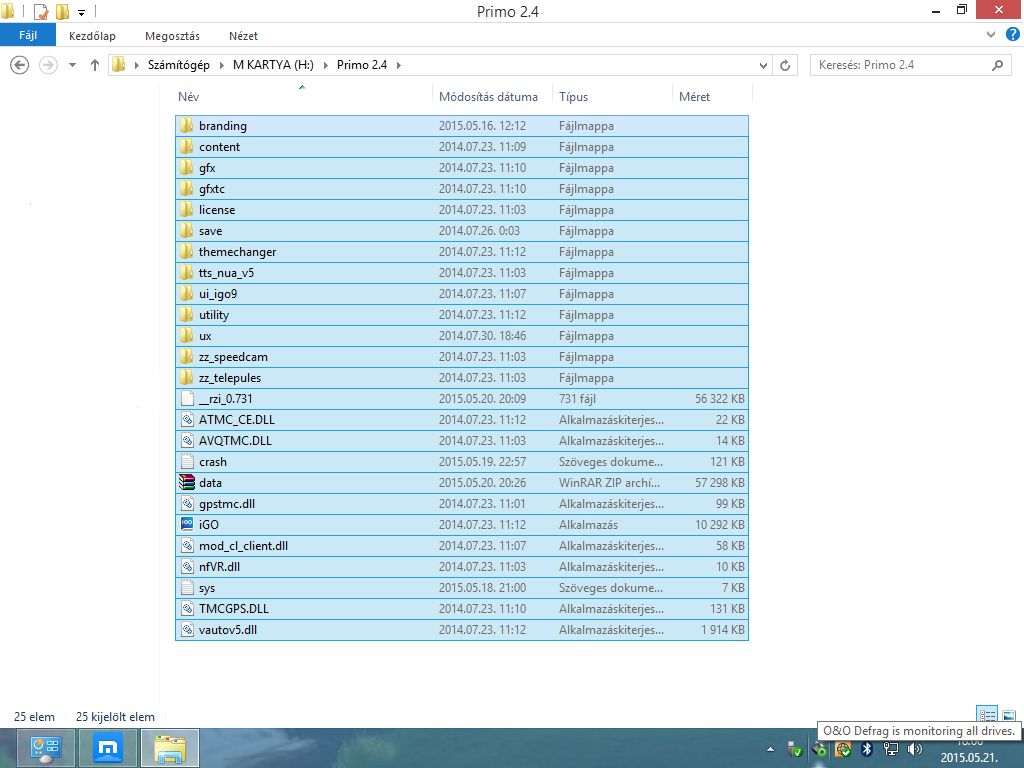Go up one folder level arrow

(95, 65)
